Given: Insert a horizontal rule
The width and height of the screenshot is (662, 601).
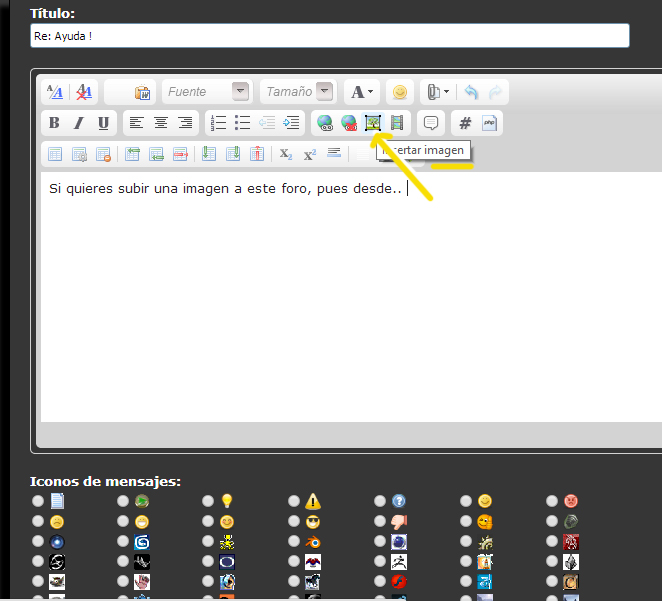Looking at the screenshot, I should (x=334, y=153).
